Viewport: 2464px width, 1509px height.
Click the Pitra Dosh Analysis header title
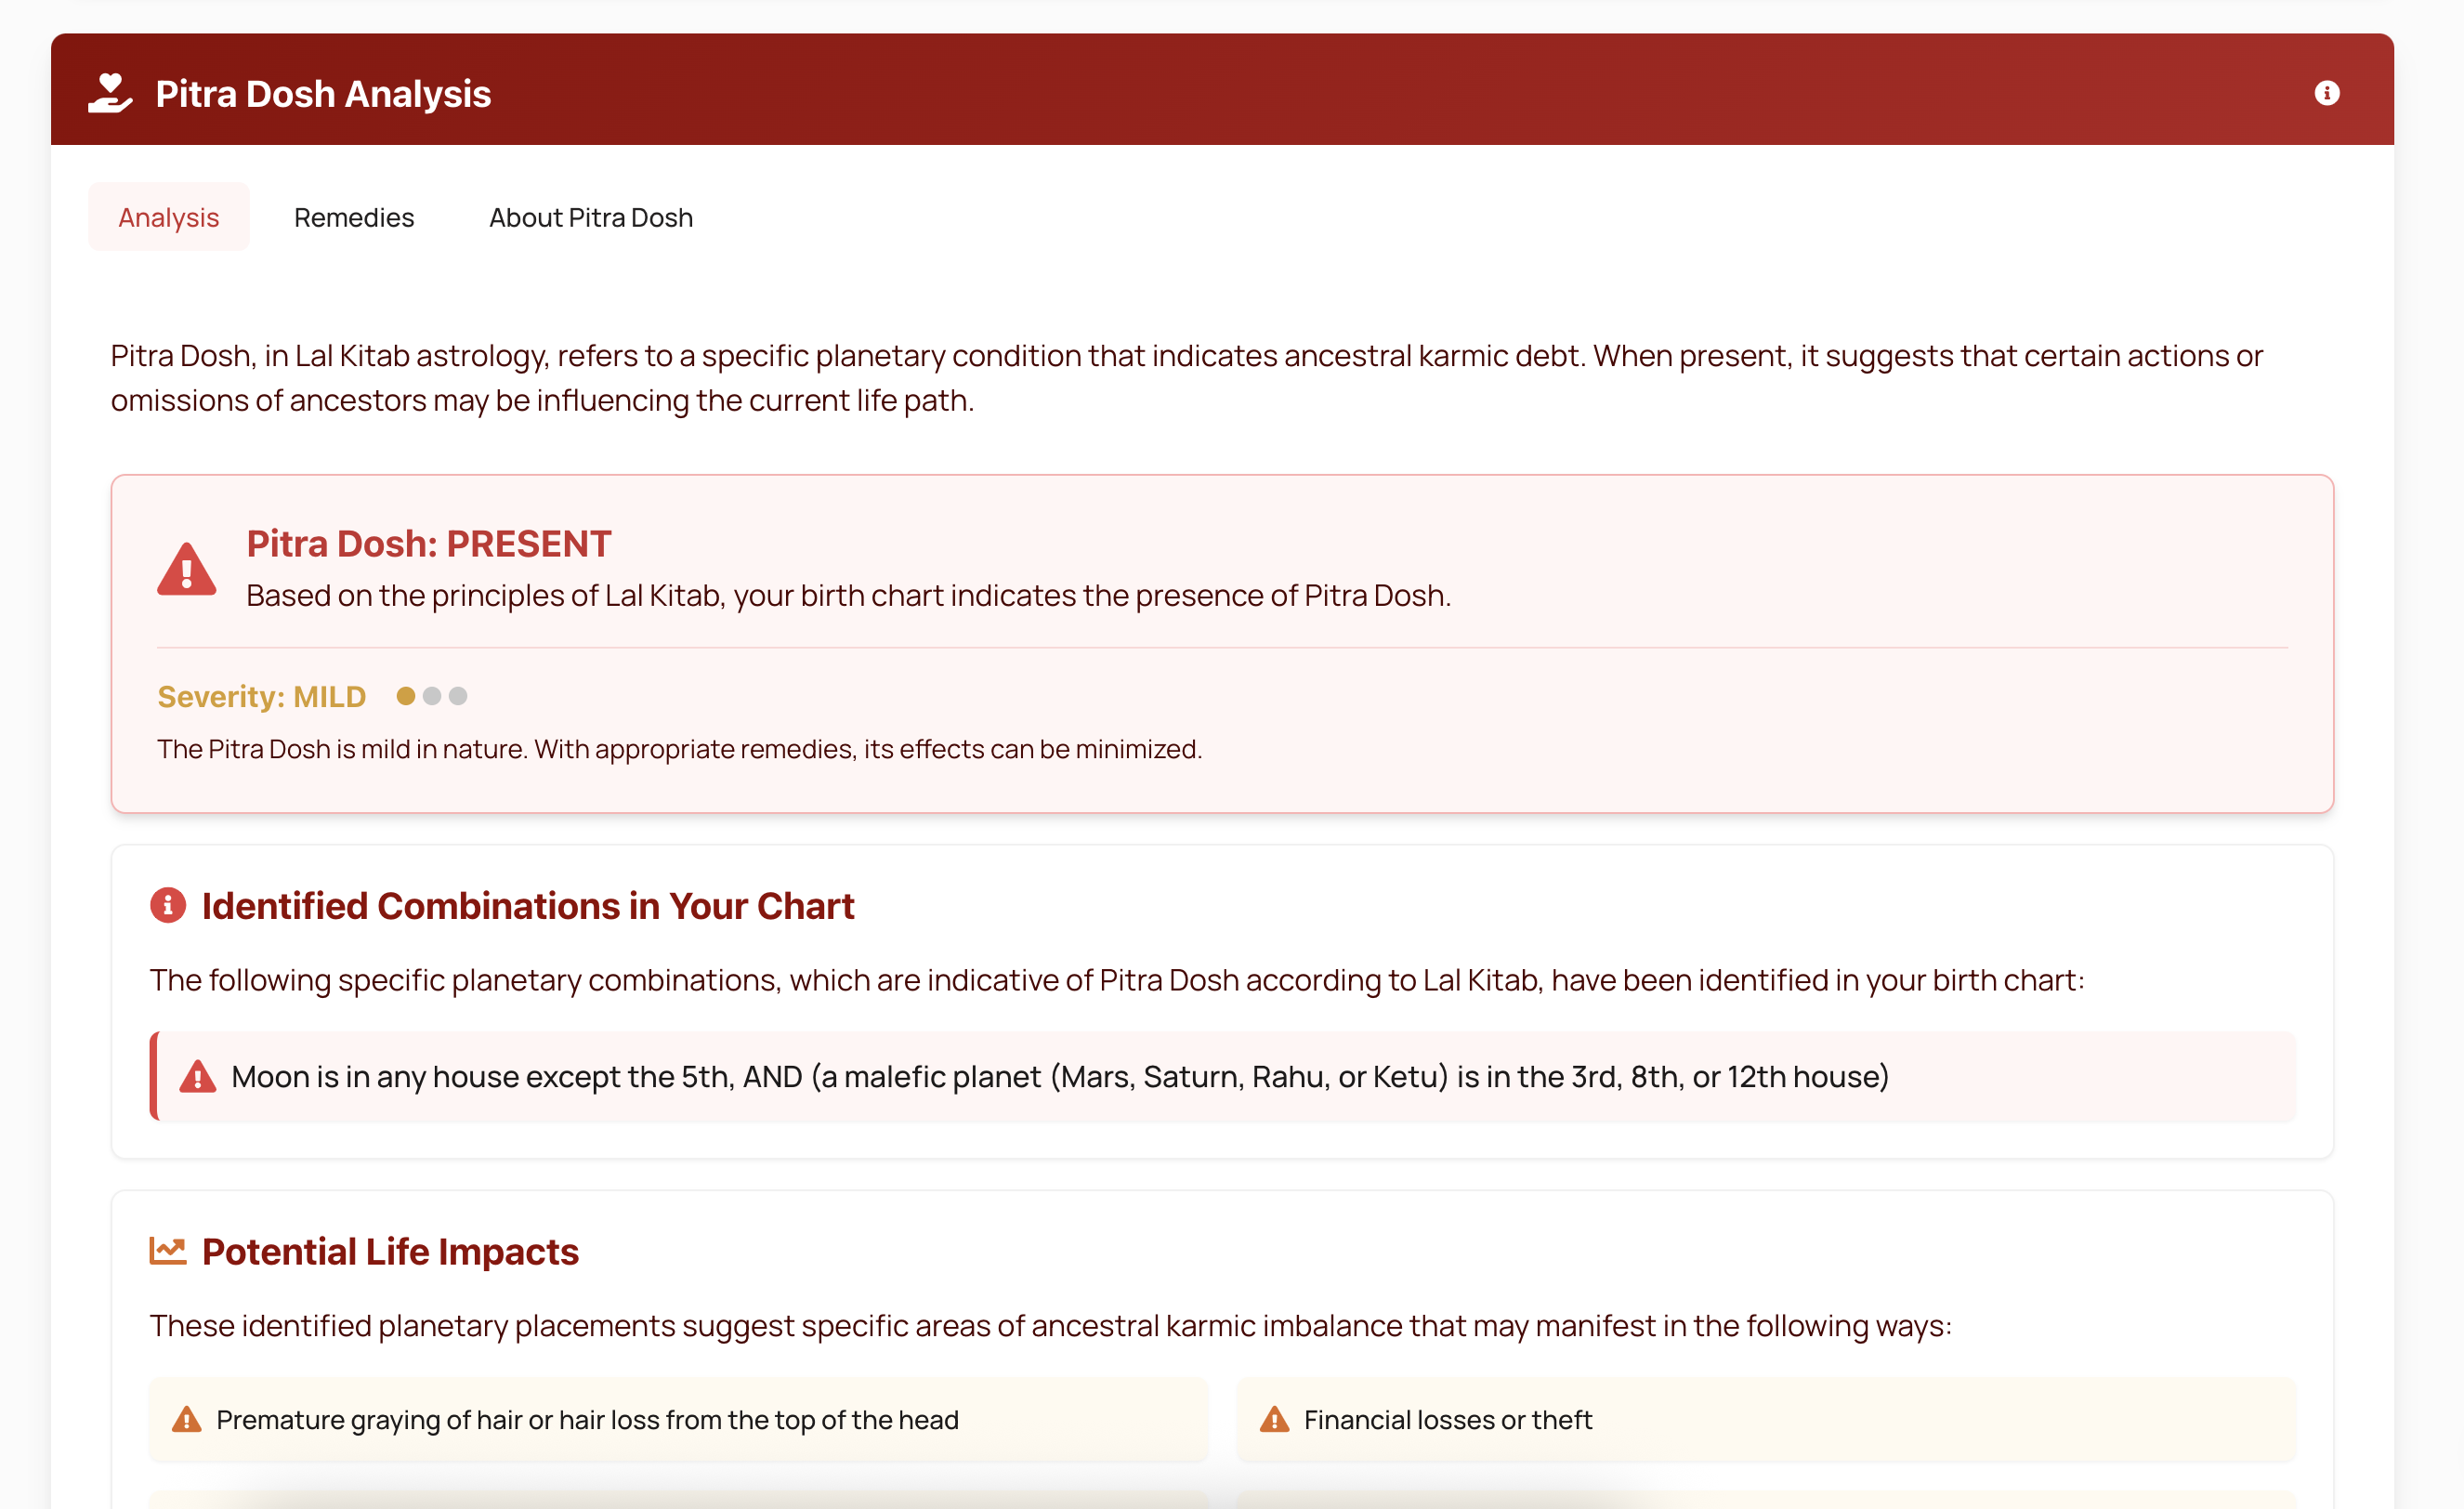coord(324,94)
